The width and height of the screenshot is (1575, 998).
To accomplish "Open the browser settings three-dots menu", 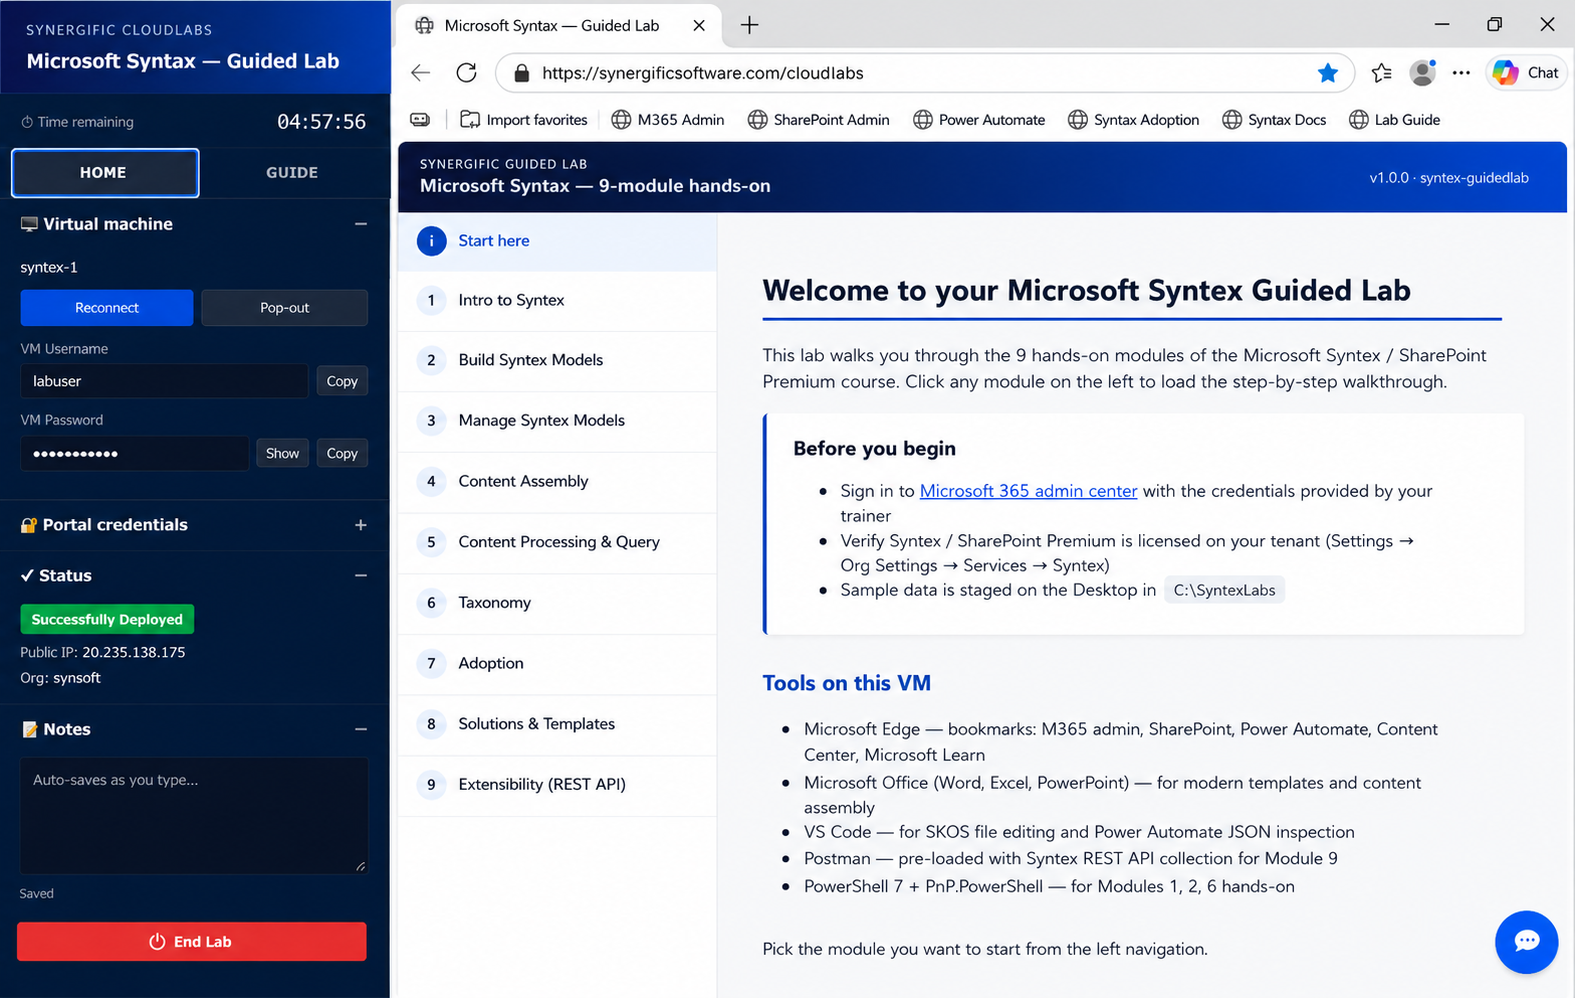I will (1461, 73).
